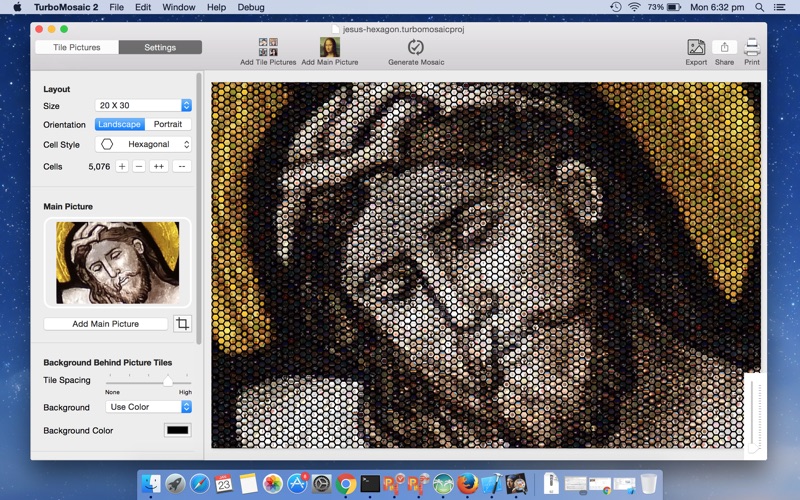Click the crop main picture icon
Viewport: 800px width, 500px height.
pos(182,323)
